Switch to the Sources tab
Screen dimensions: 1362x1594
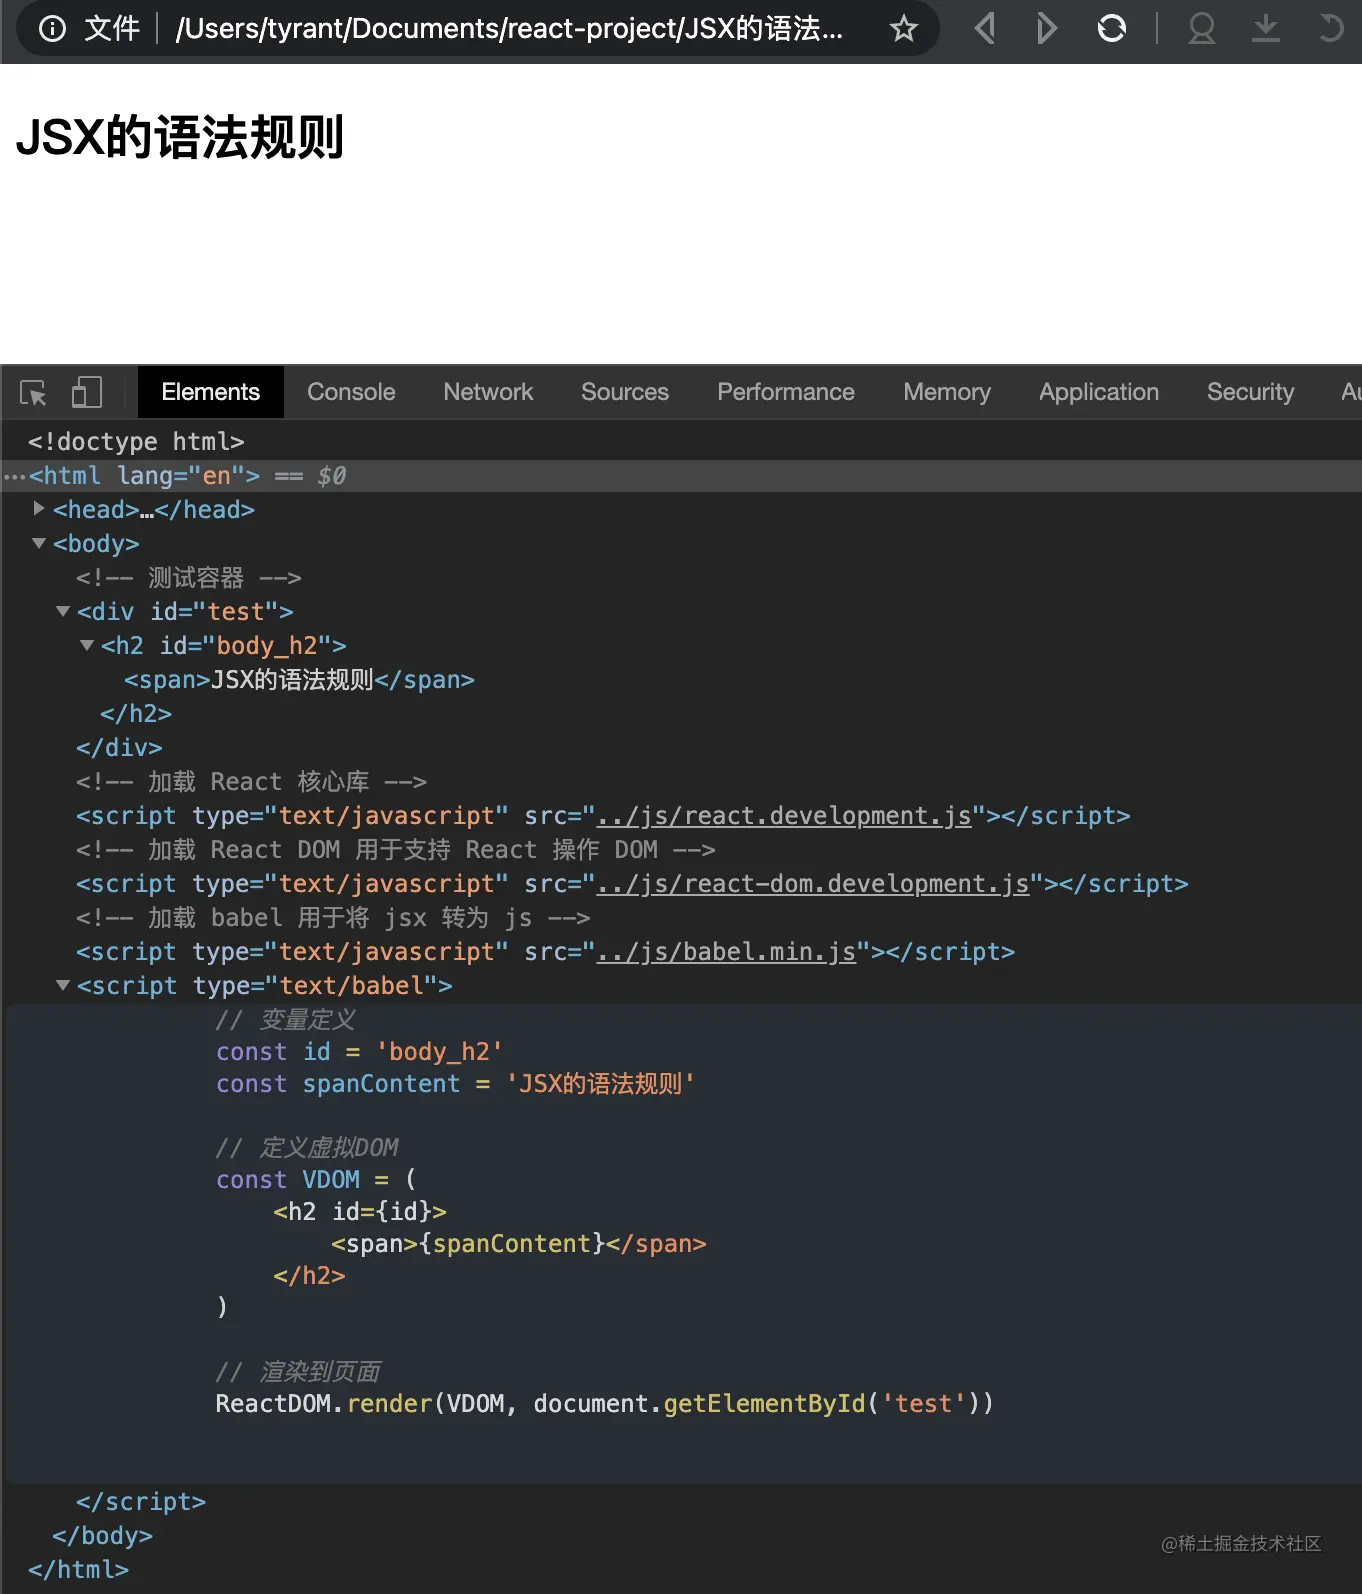coord(625,392)
